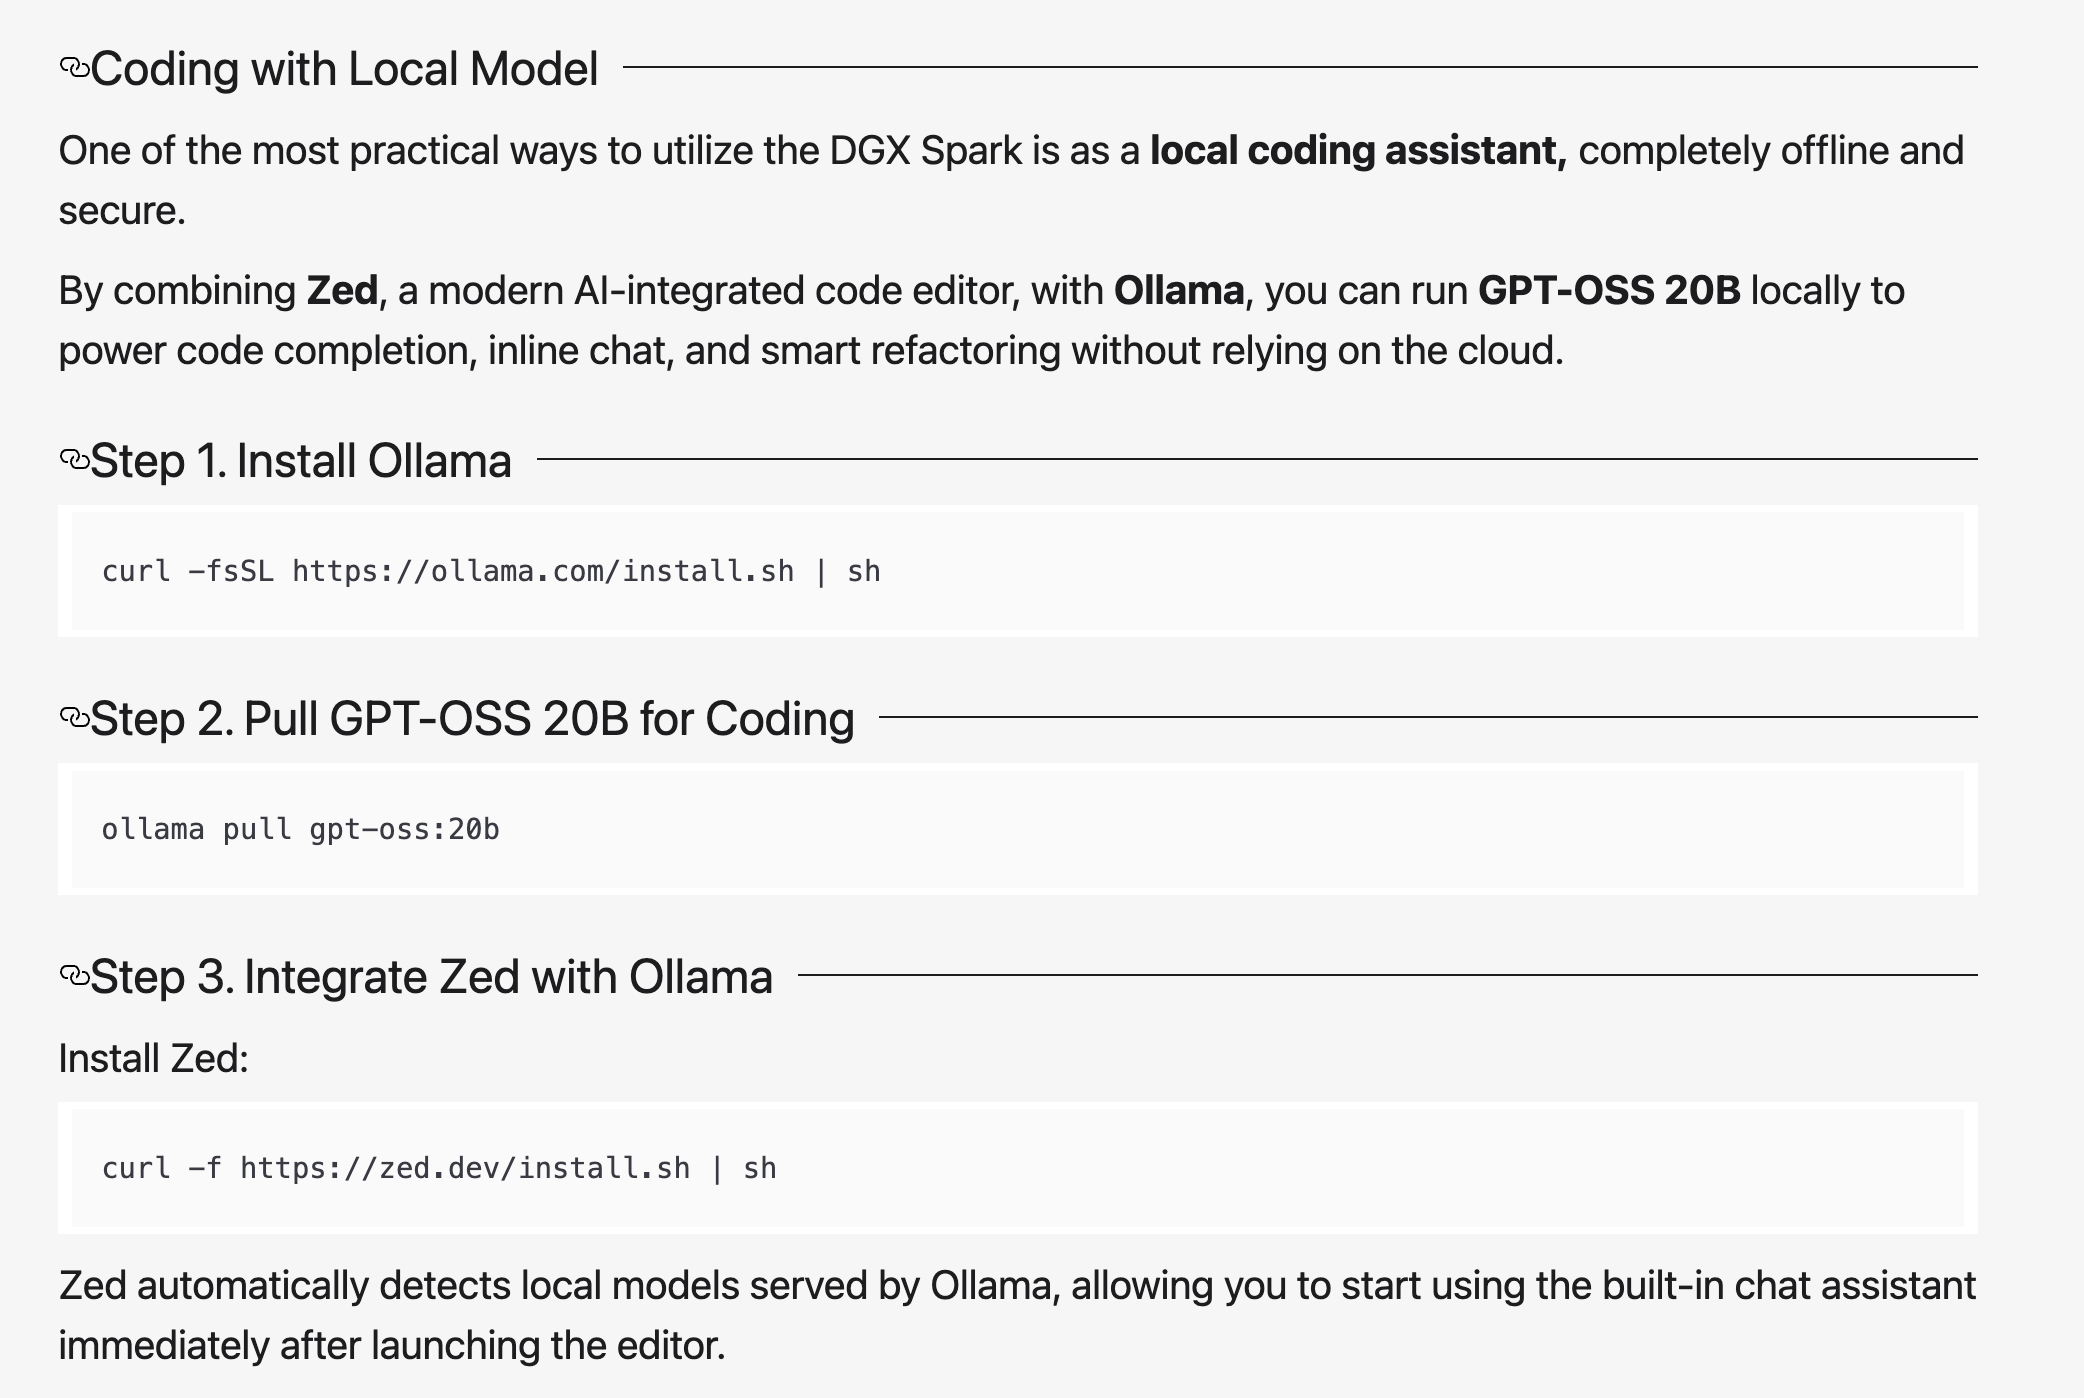The width and height of the screenshot is (2084, 1398).
Task: Click the ollama.com install.sh URL in the code
Action: (x=543, y=572)
